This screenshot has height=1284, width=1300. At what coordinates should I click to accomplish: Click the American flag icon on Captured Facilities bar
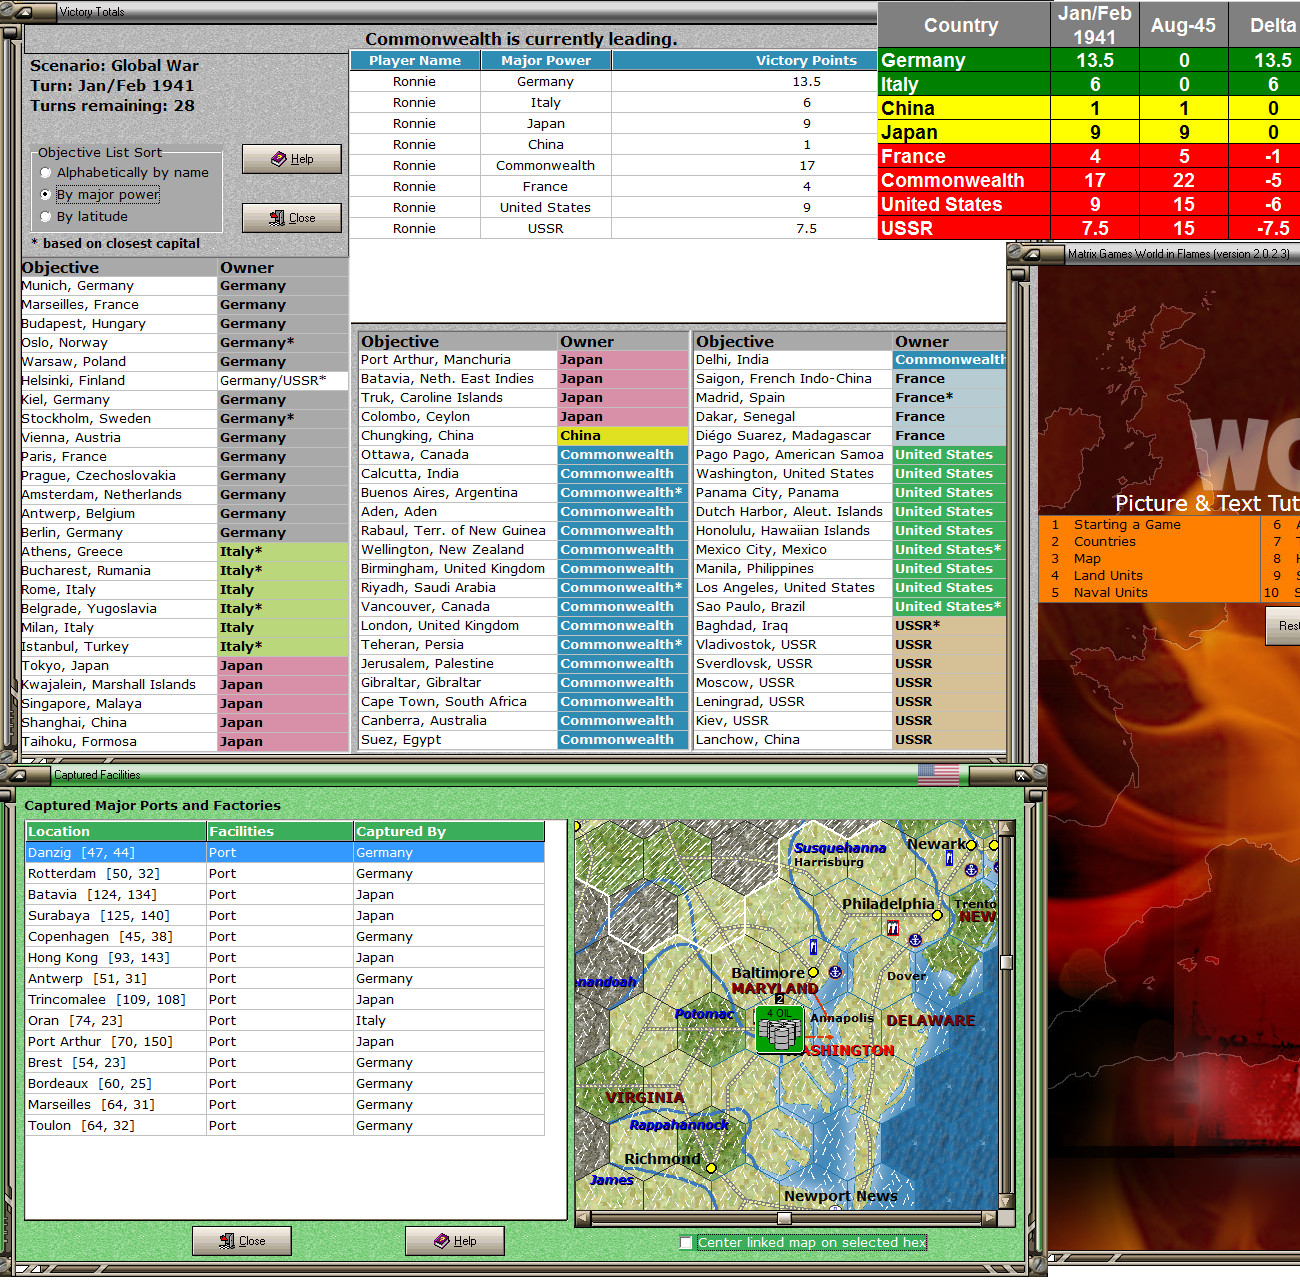pyautogui.click(x=938, y=773)
